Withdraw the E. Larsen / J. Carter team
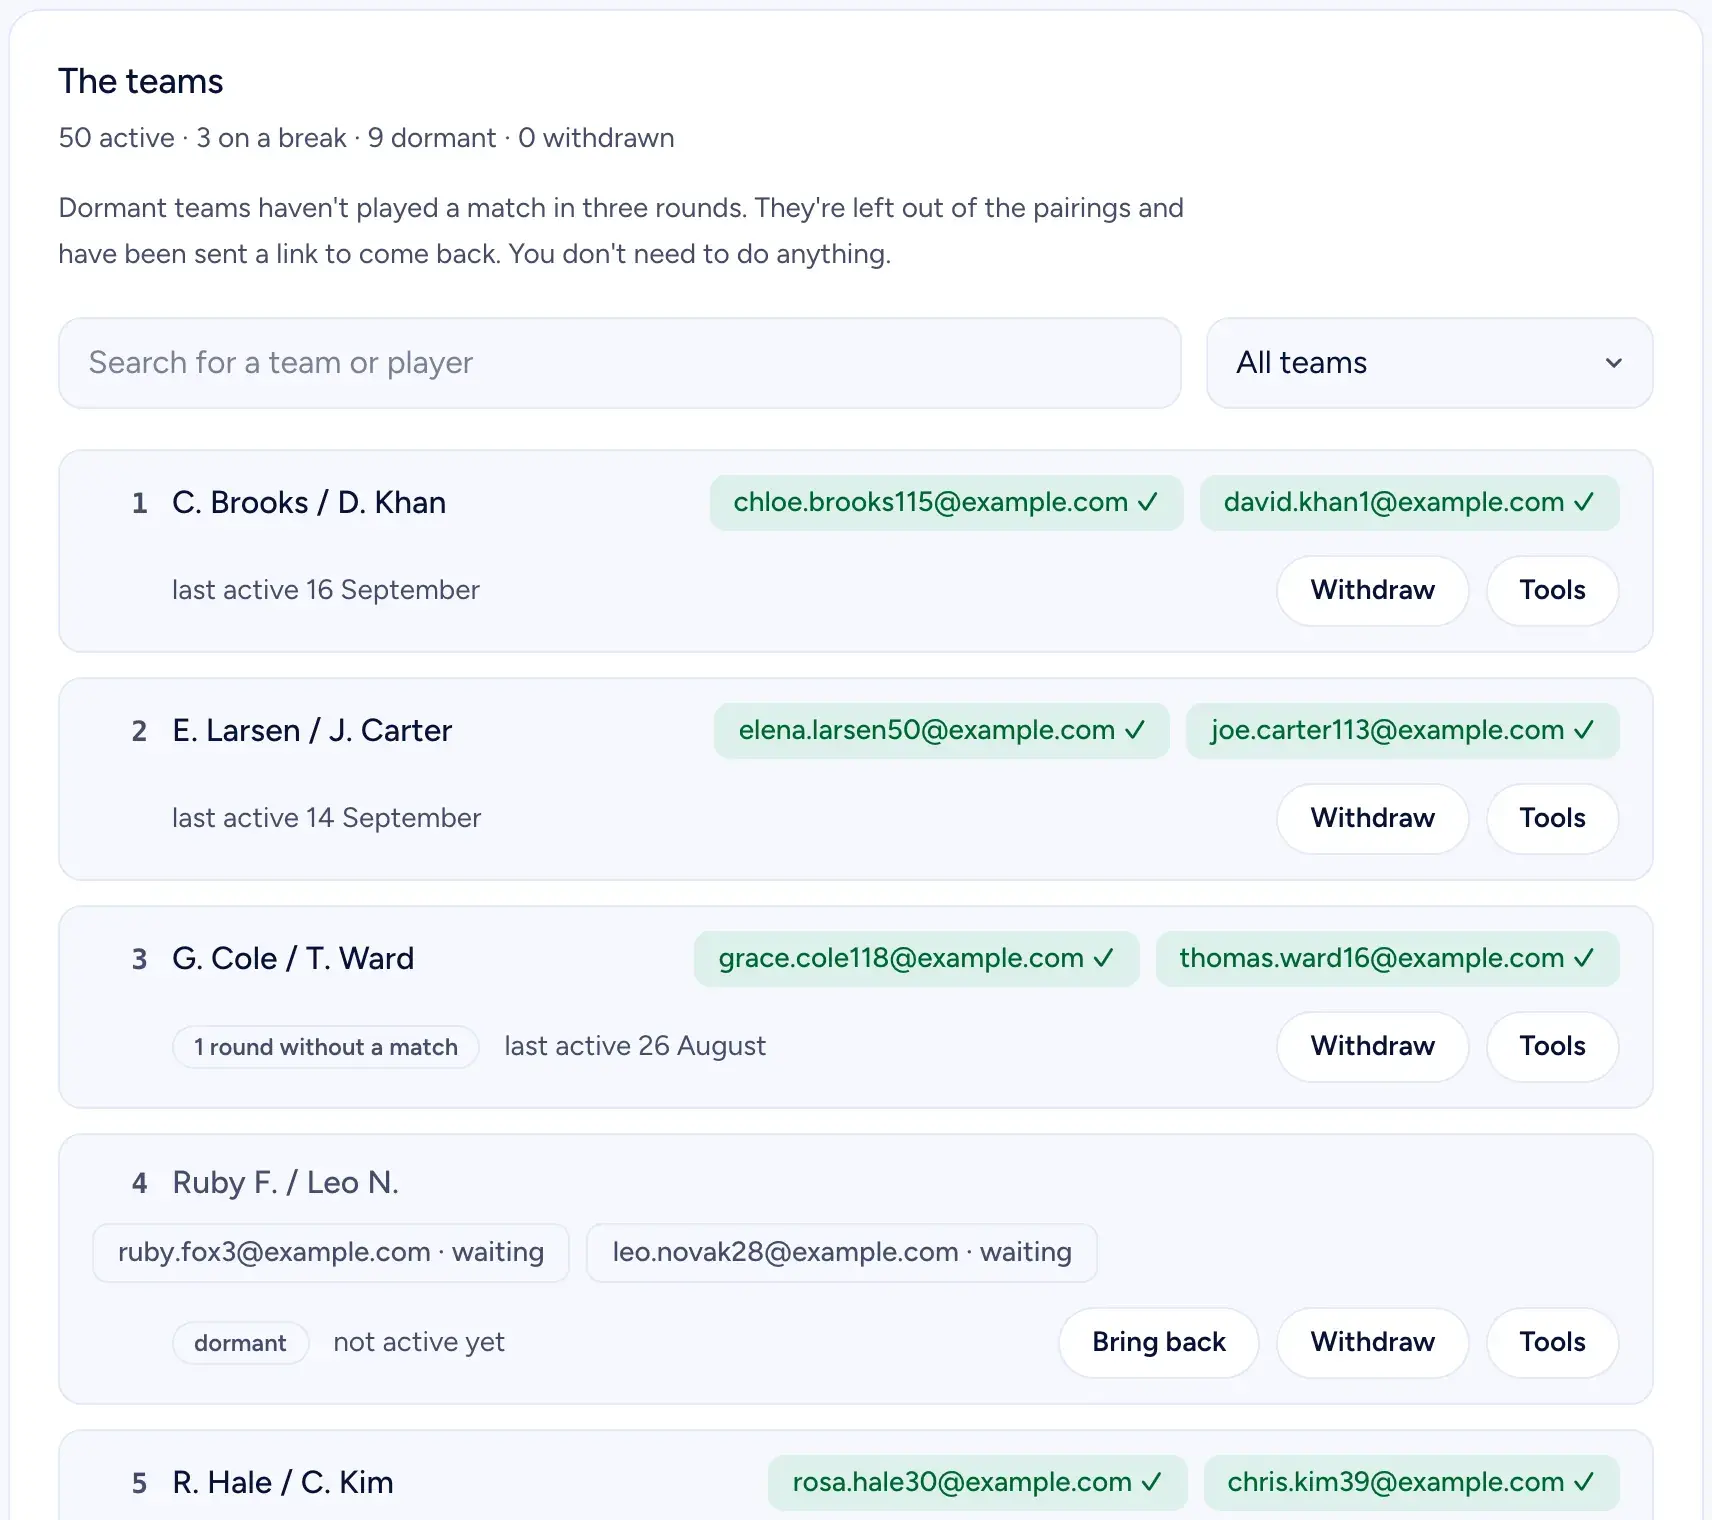Viewport: 1712px width, 1520px height. pyautogui.click(x=1372, y=819)
